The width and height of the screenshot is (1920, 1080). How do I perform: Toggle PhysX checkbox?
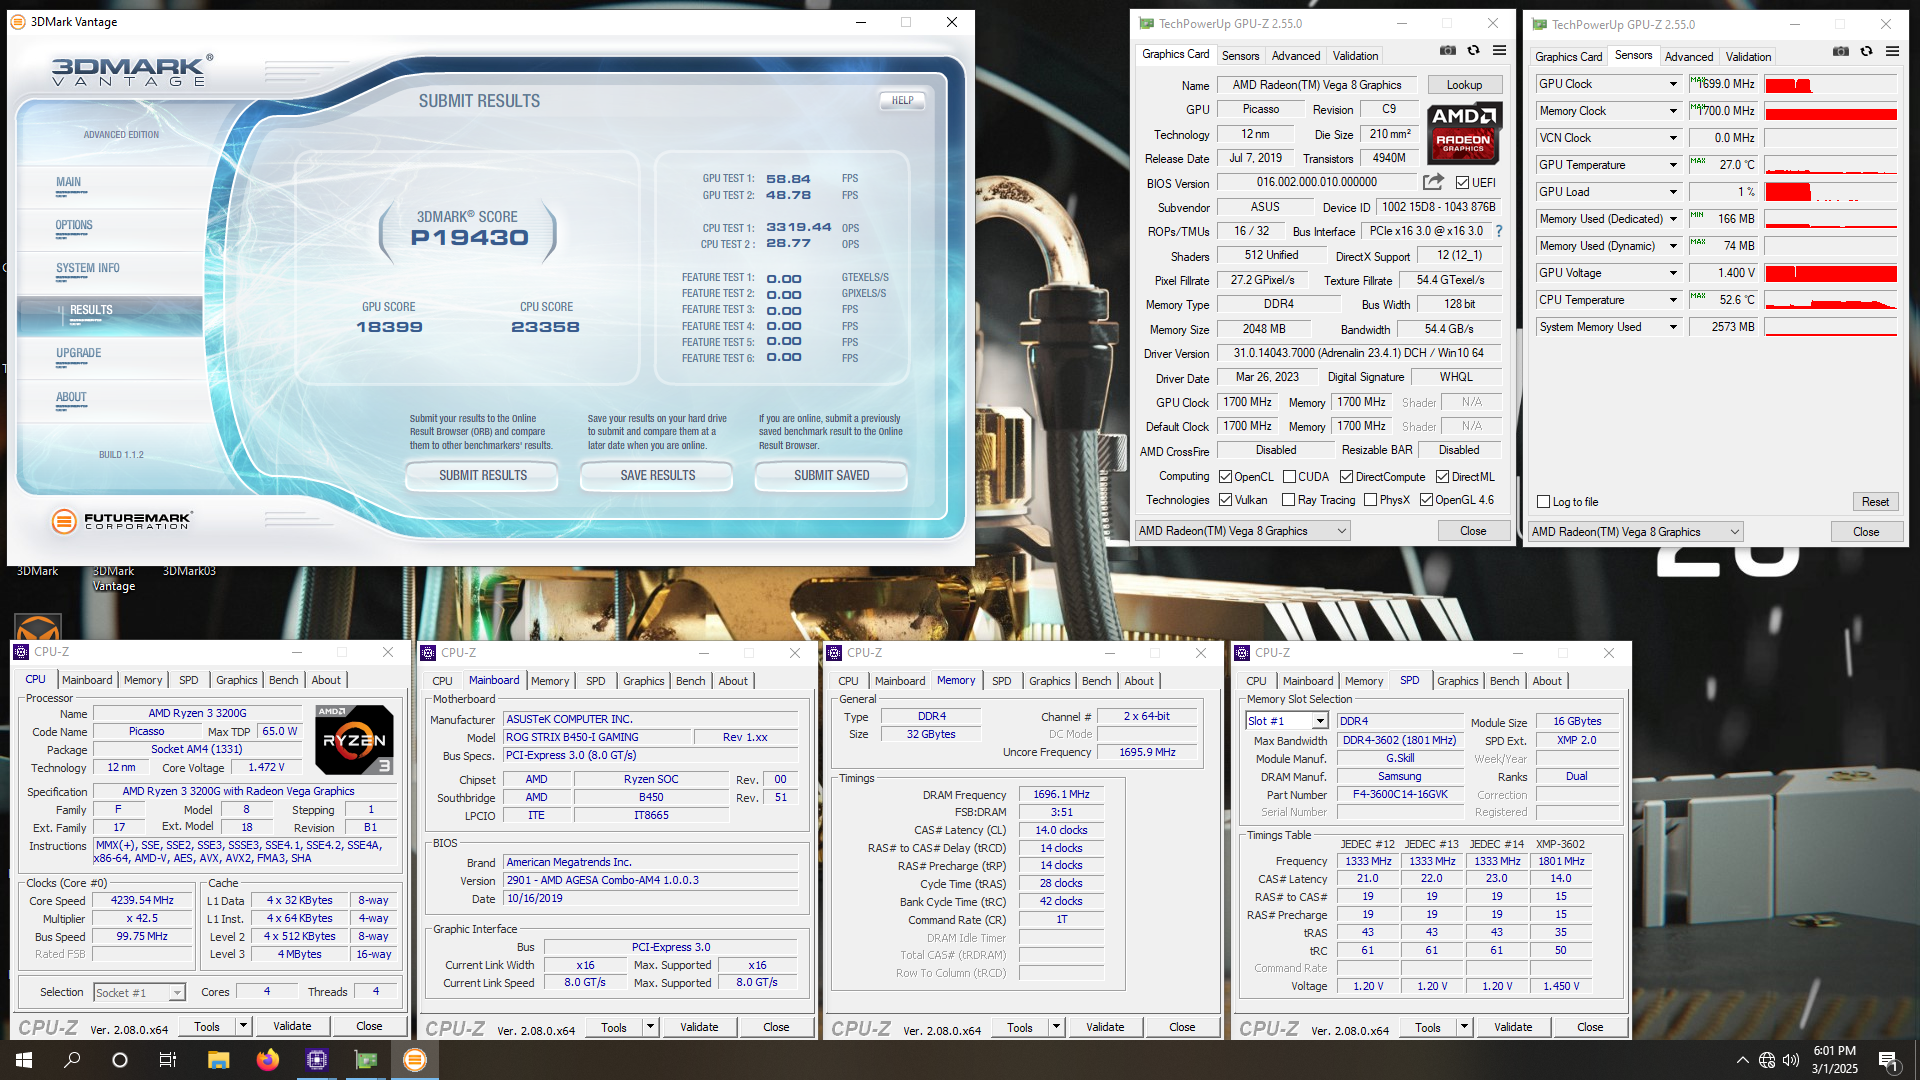click(x=1370, y=500)
